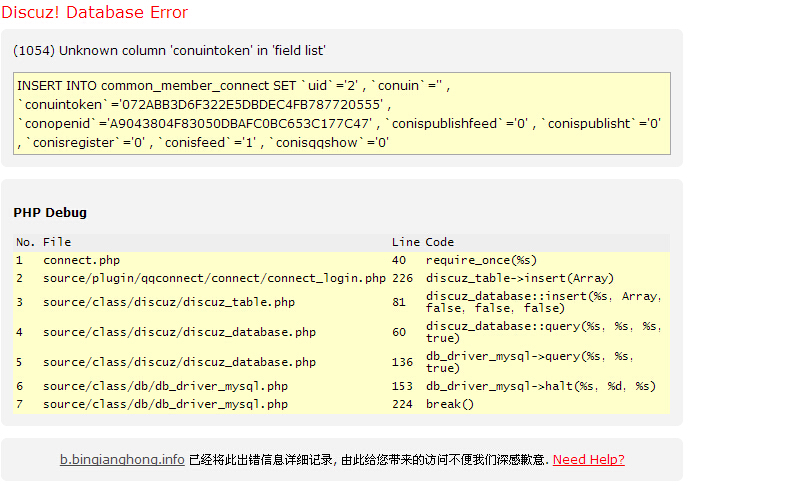Select db_driver_mysql.php path in row 6
Screen dimensions: 812x500
click(x=165, y=386)
